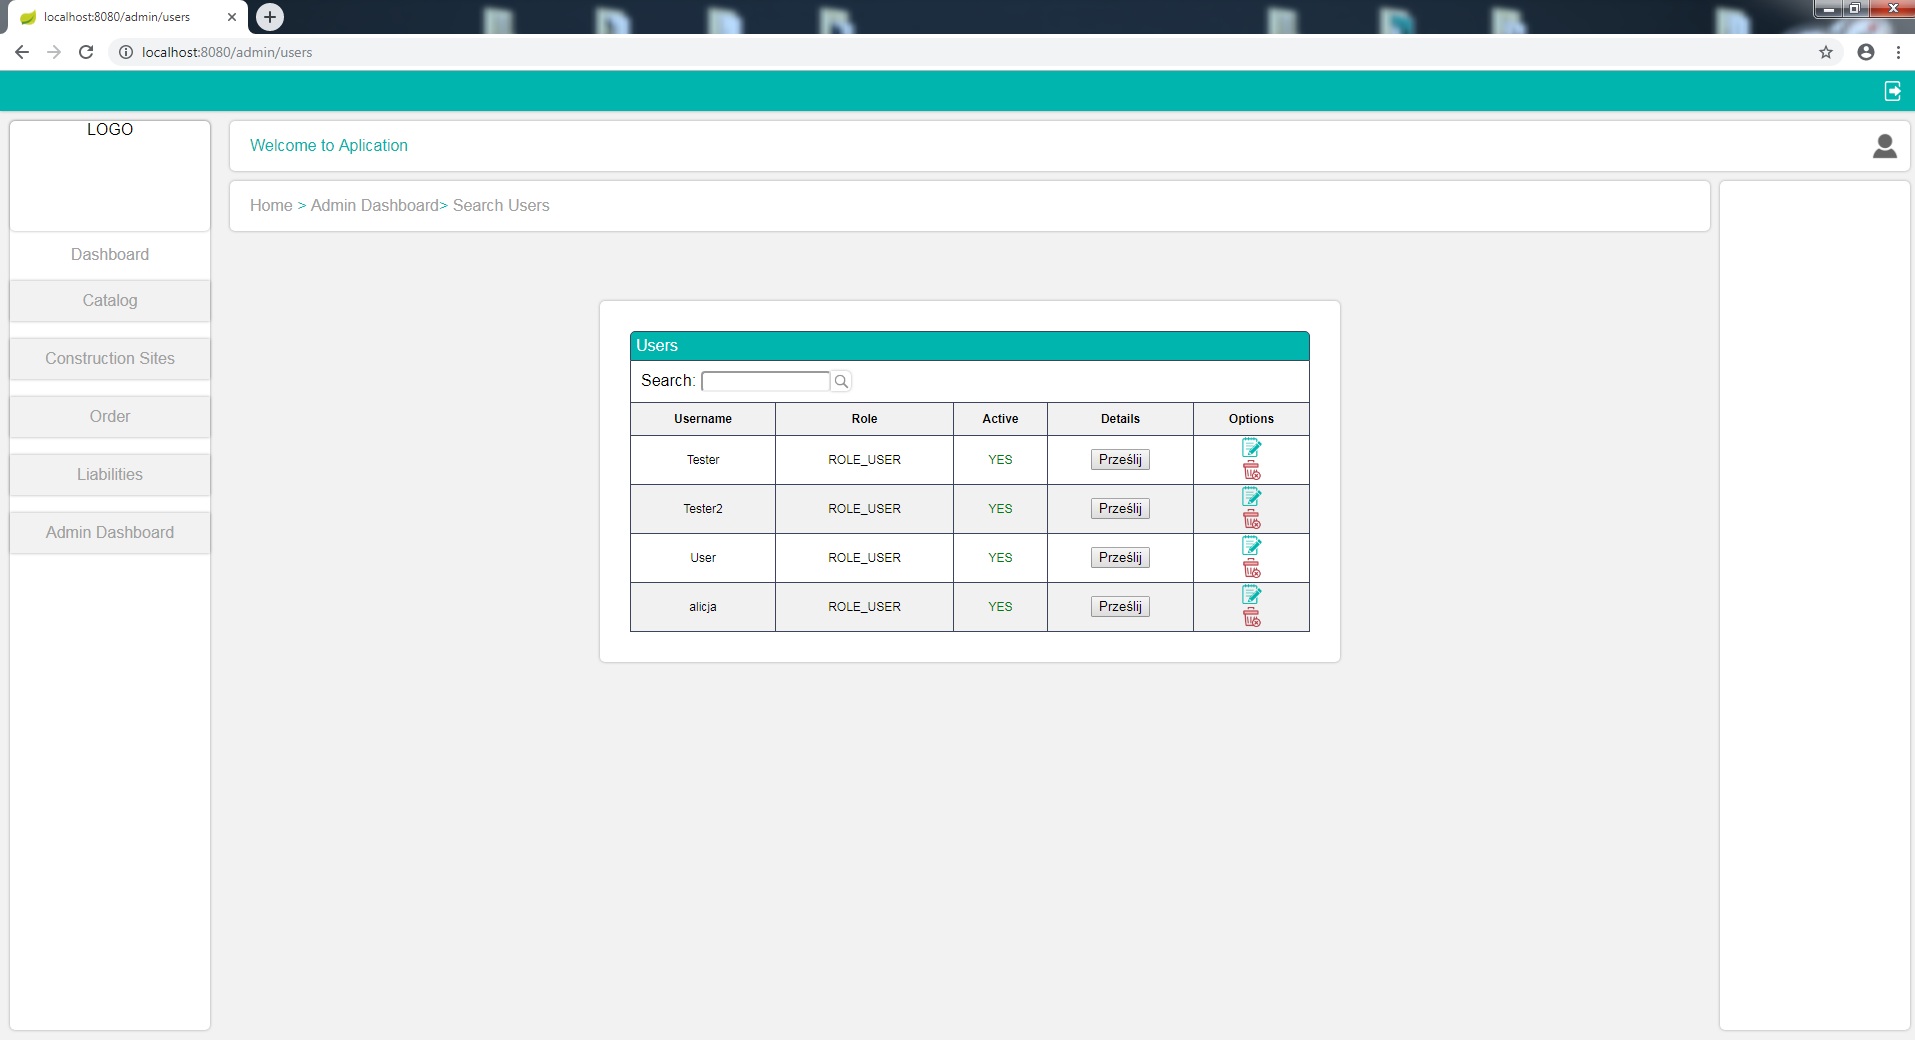Remove the row with username User
The height and width of the screenshot is (1040, 1915).
pyautogui.click(x=1251, y=569)
